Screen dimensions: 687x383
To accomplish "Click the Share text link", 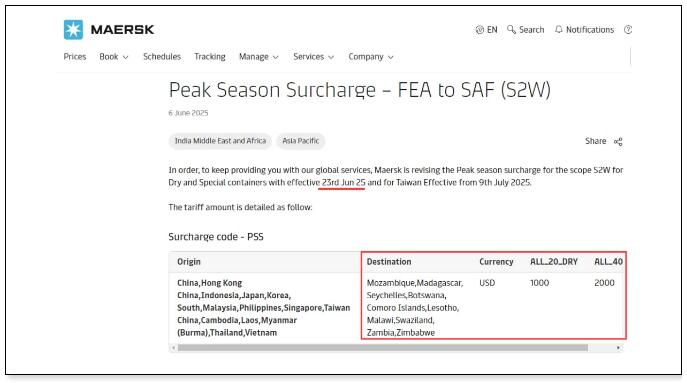I will coord(595,141).
